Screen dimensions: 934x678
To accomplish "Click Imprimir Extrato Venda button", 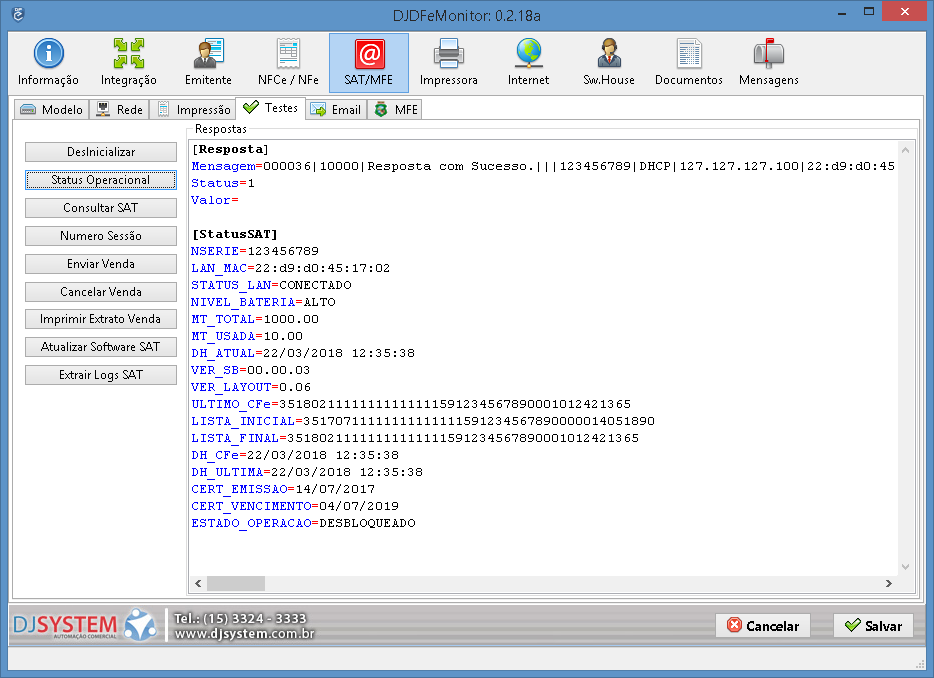I will [x=101, y=319].
